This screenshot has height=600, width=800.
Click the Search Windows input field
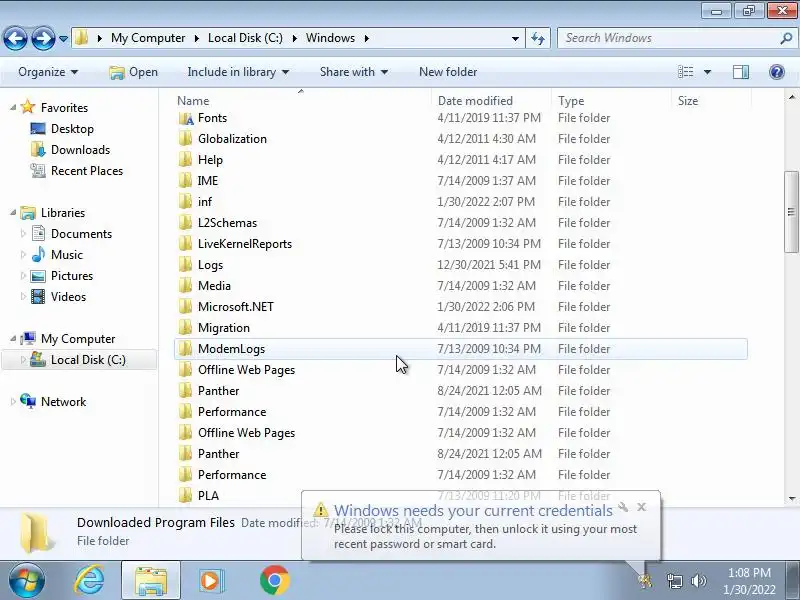tap(668, 38)
